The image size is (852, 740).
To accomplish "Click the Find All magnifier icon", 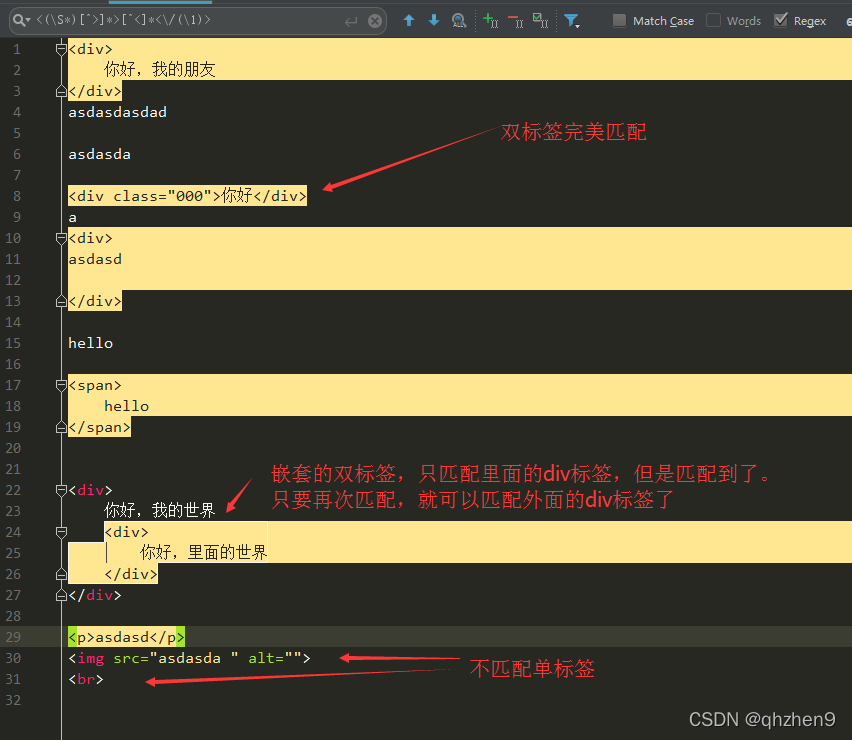I will click(x=458, y=20).
